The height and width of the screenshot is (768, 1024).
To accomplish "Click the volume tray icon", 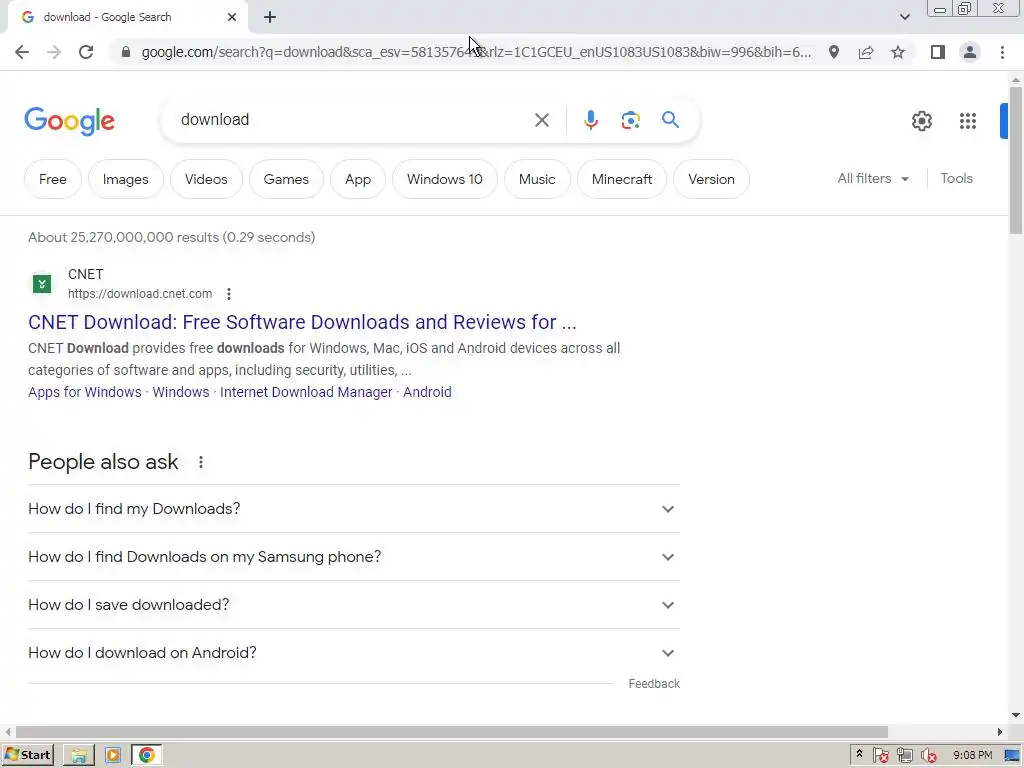I will (929, 756).
